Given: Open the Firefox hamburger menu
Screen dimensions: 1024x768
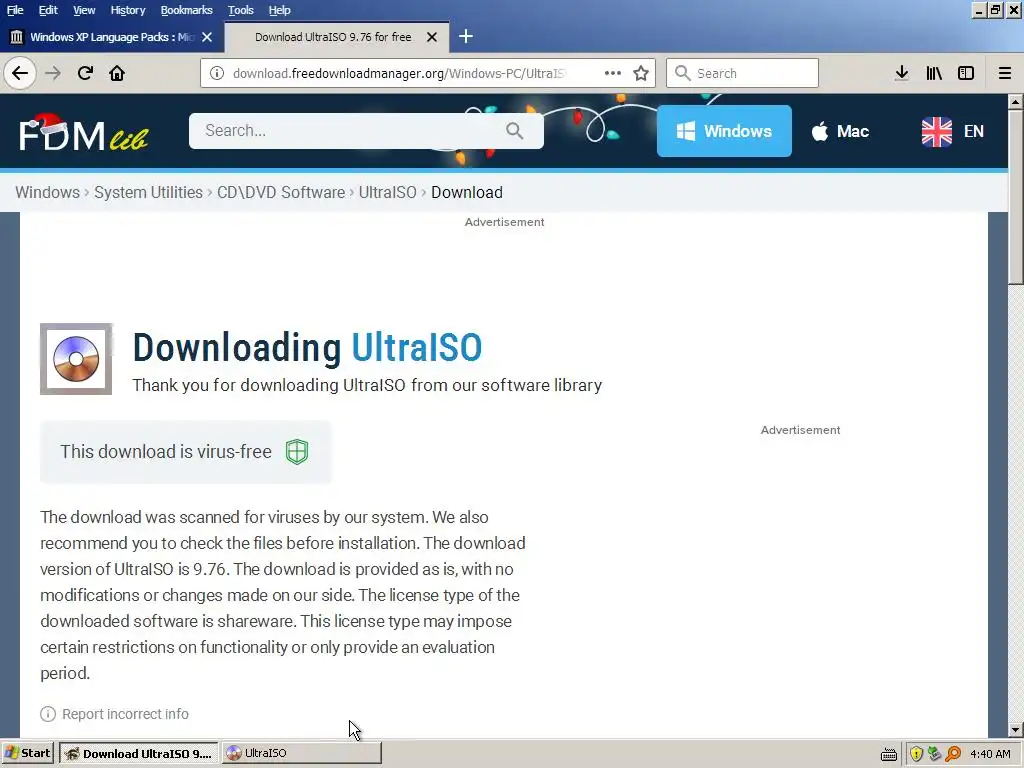Looking at the screenshot, I should pos(1005,73).
